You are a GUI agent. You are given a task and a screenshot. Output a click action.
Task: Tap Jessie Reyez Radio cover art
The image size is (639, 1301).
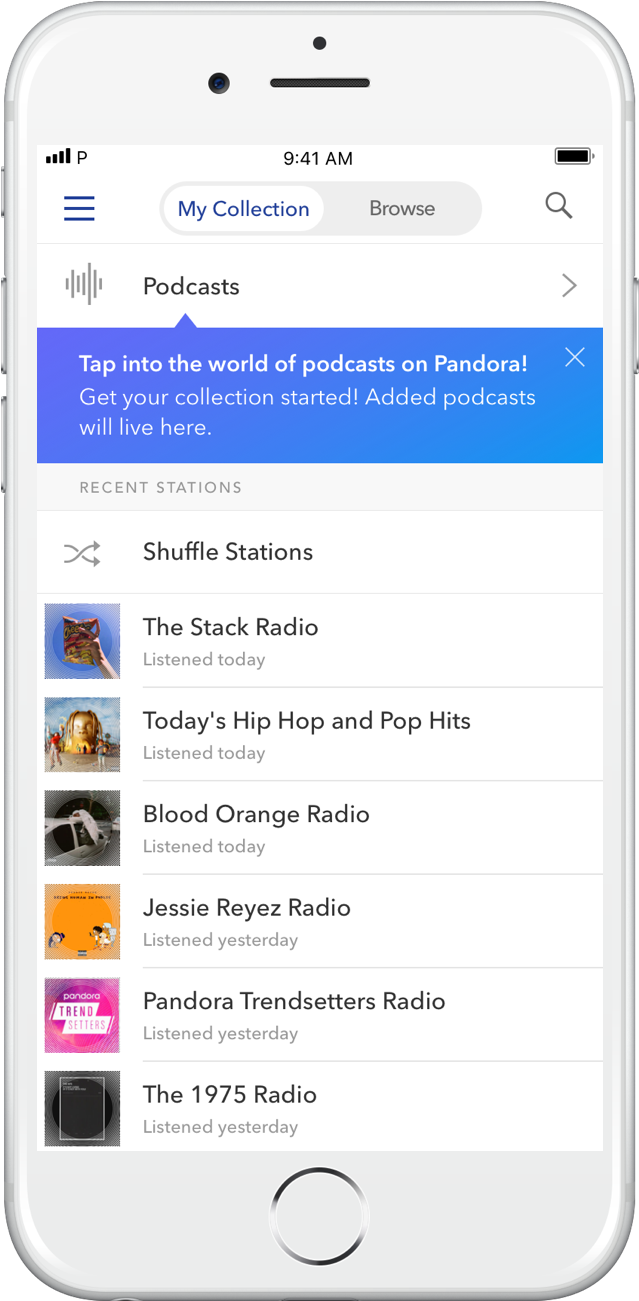(82, 921)
